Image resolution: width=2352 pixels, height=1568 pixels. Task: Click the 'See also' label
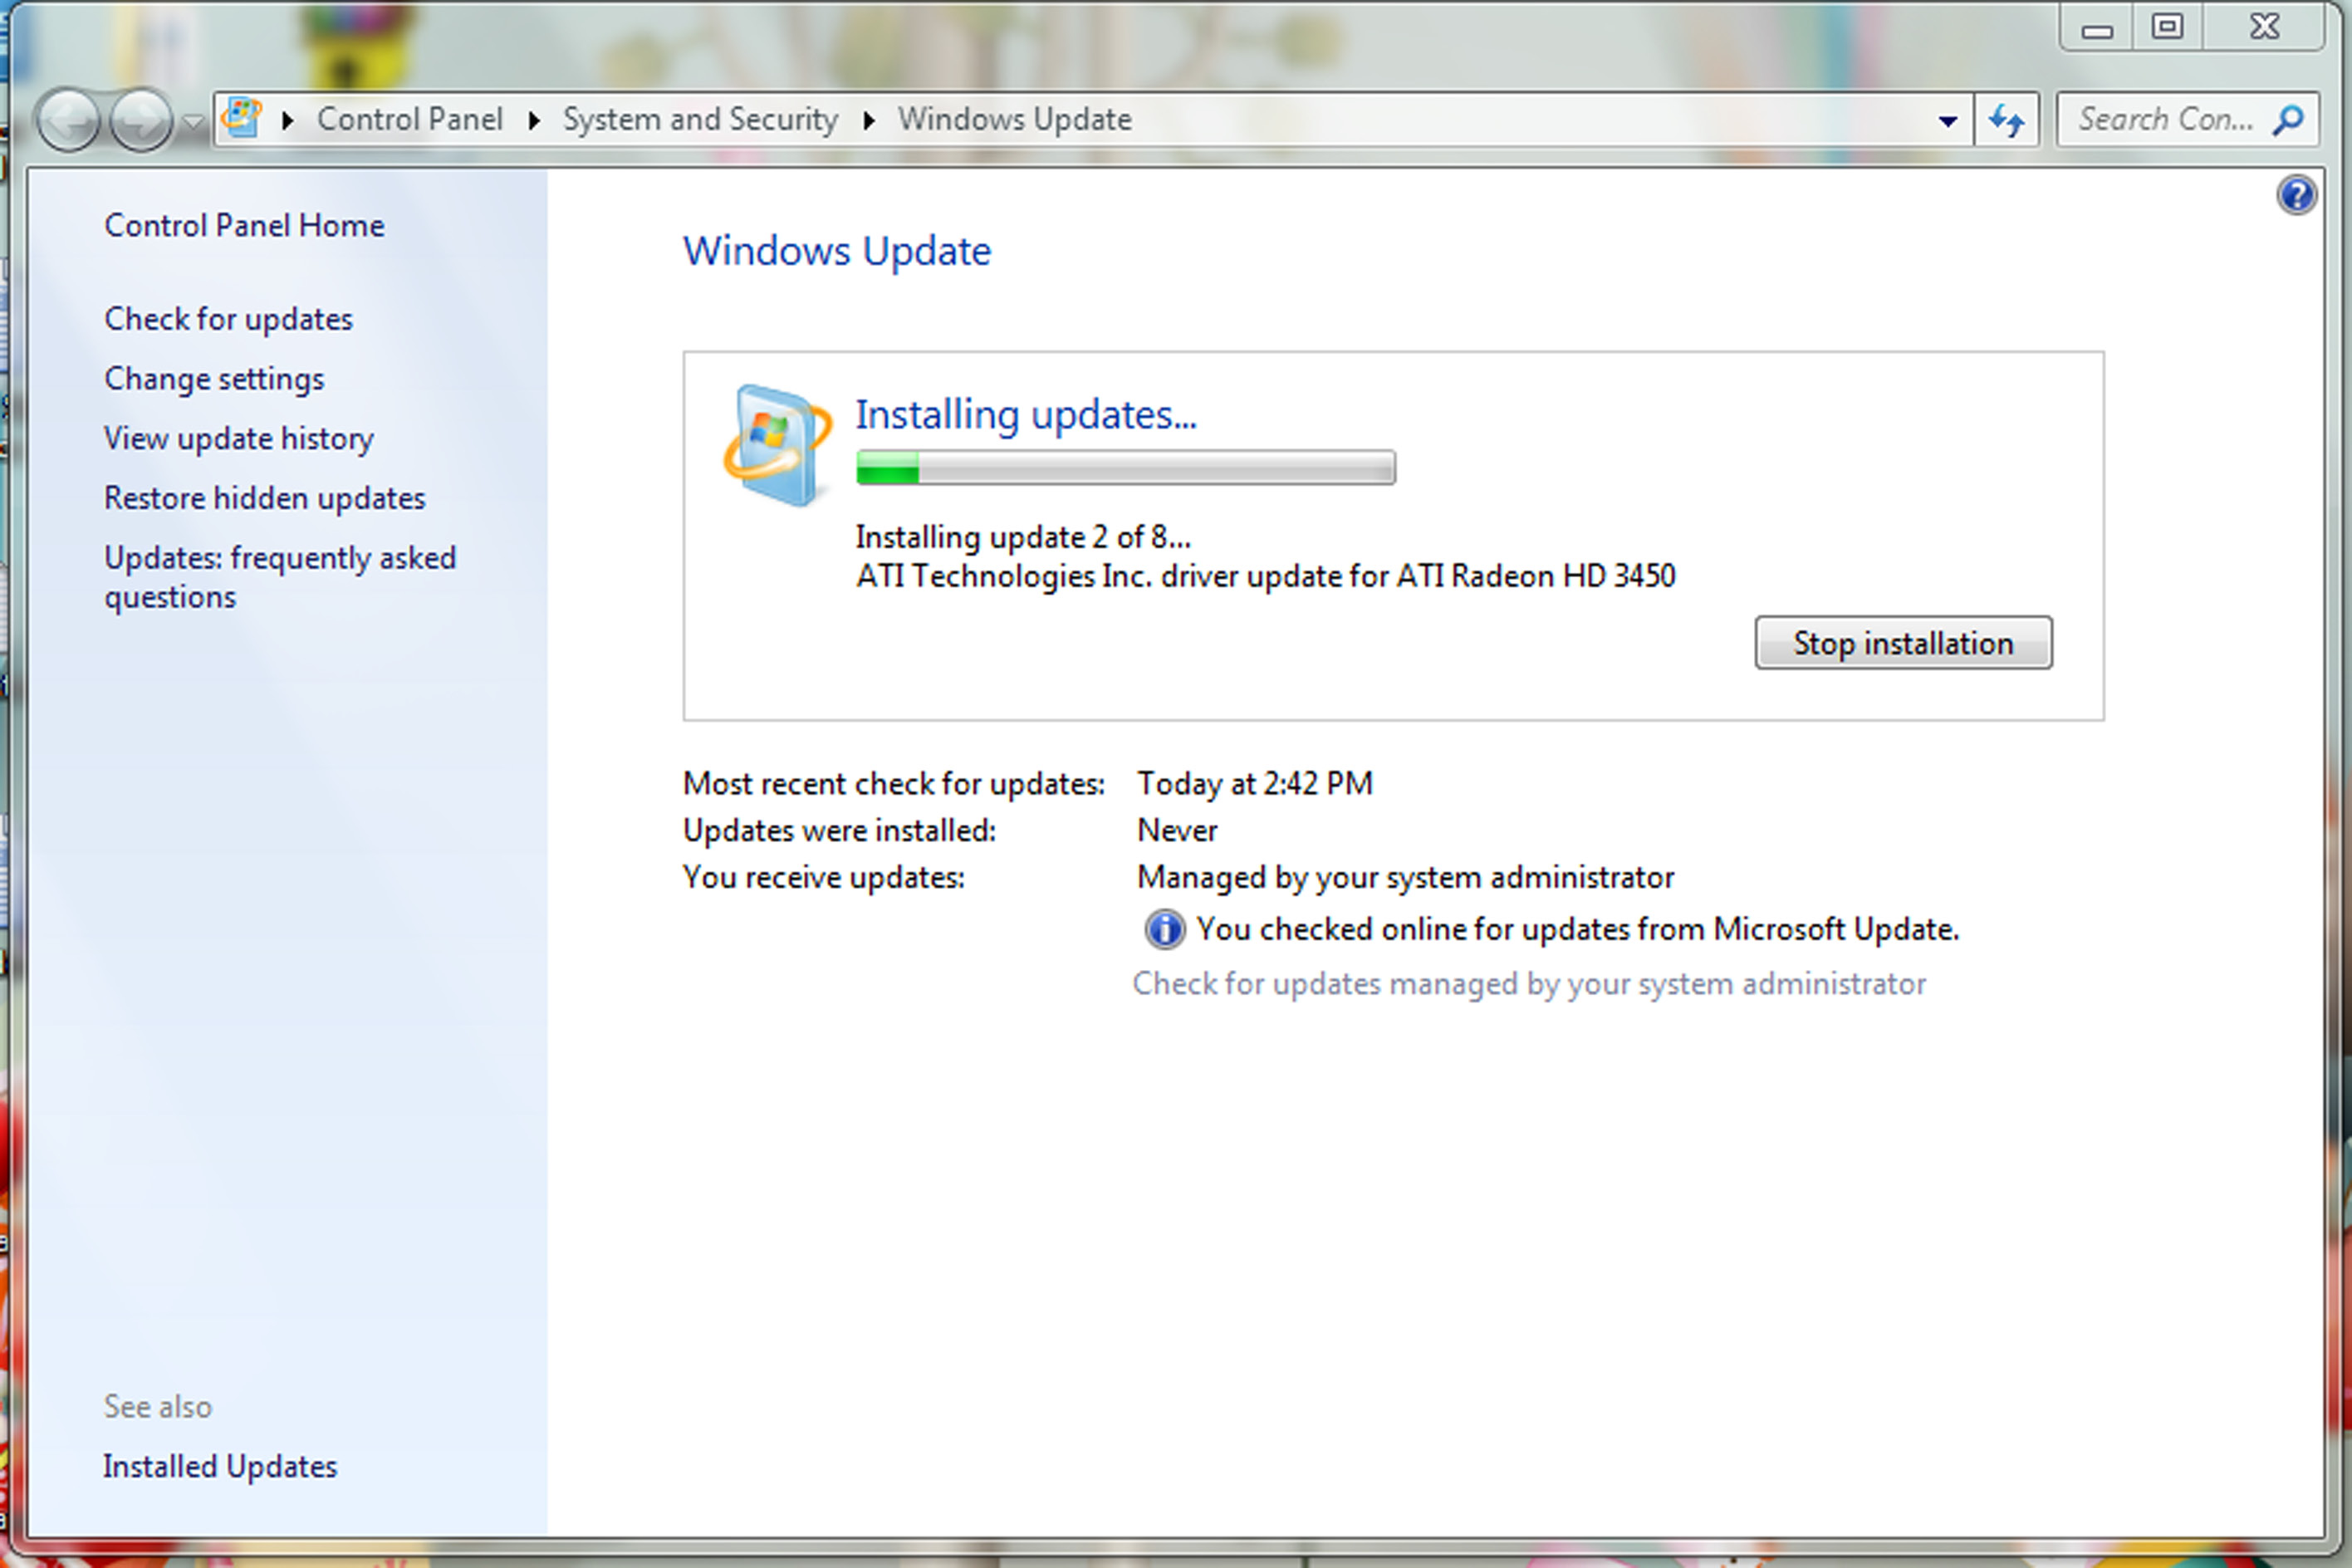(158, 1406)
